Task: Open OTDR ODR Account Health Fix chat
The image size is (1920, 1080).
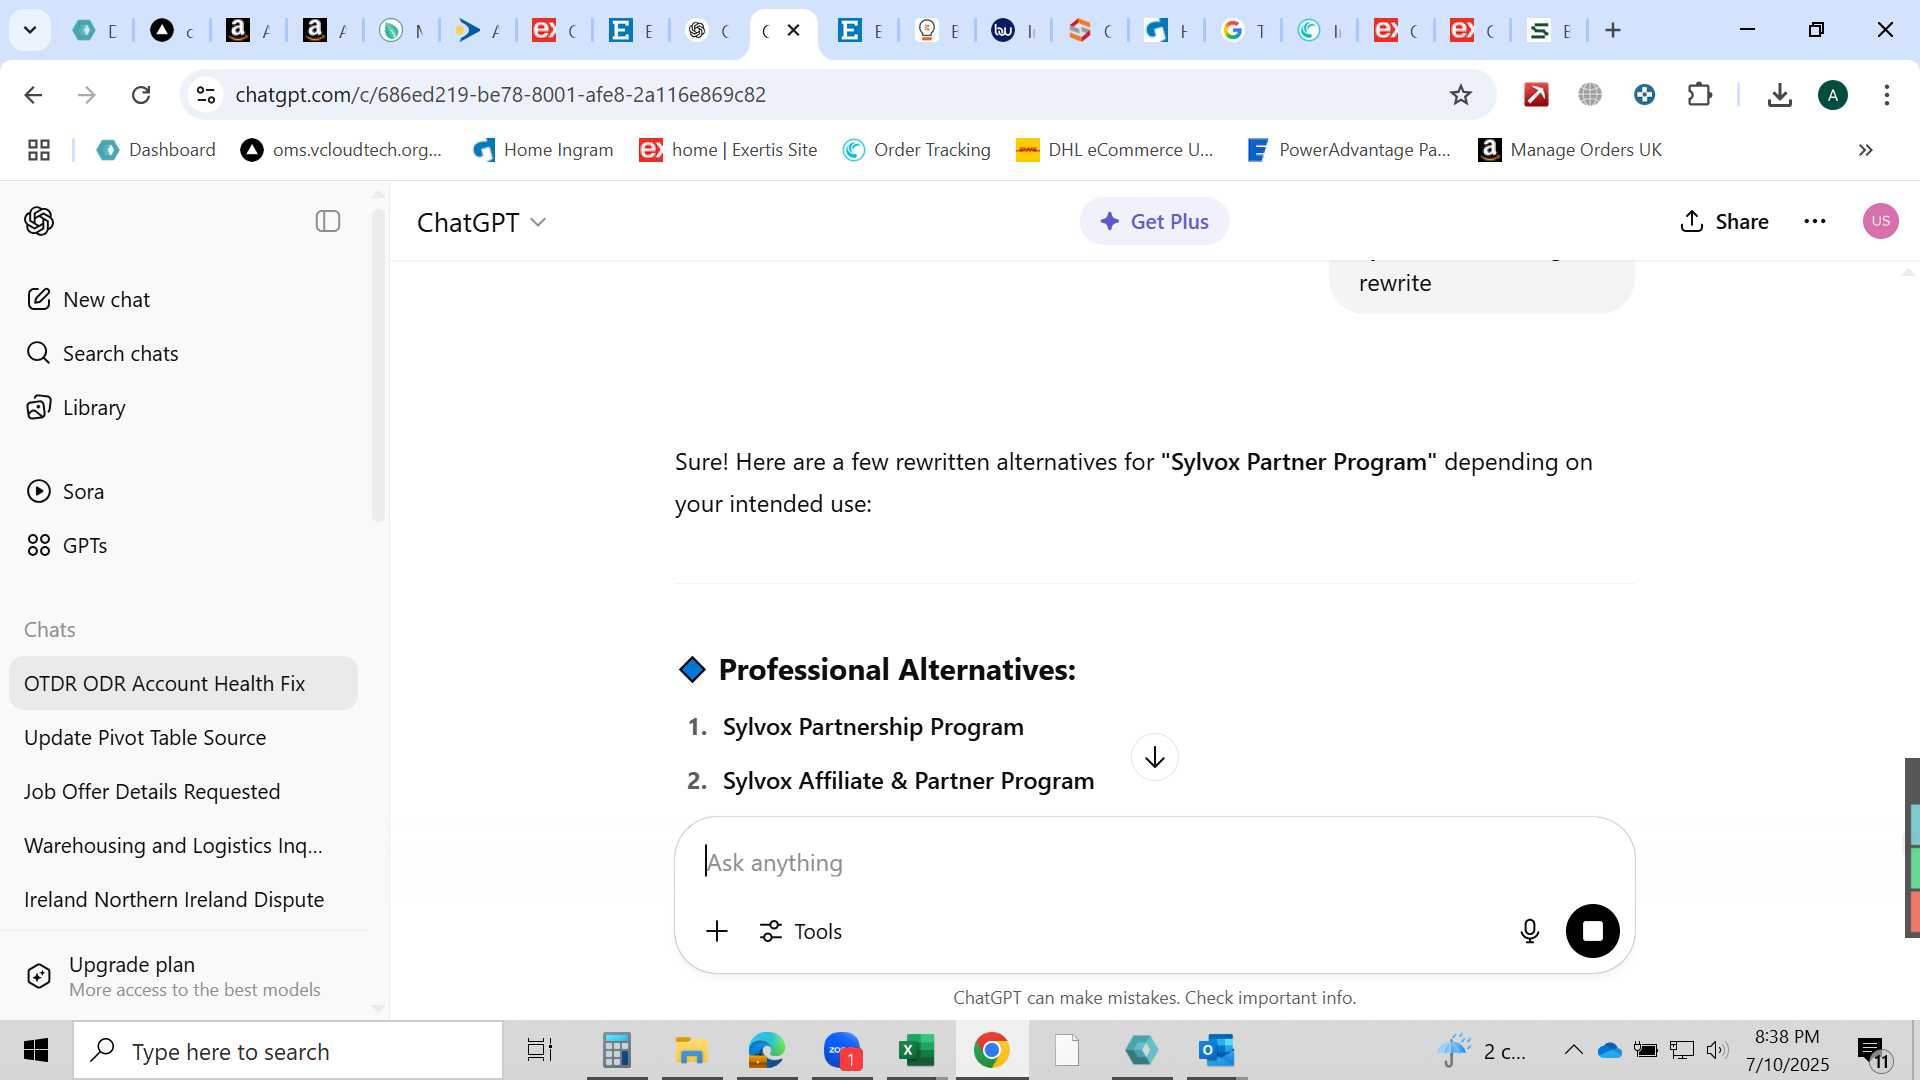Action: coord(183,683)
